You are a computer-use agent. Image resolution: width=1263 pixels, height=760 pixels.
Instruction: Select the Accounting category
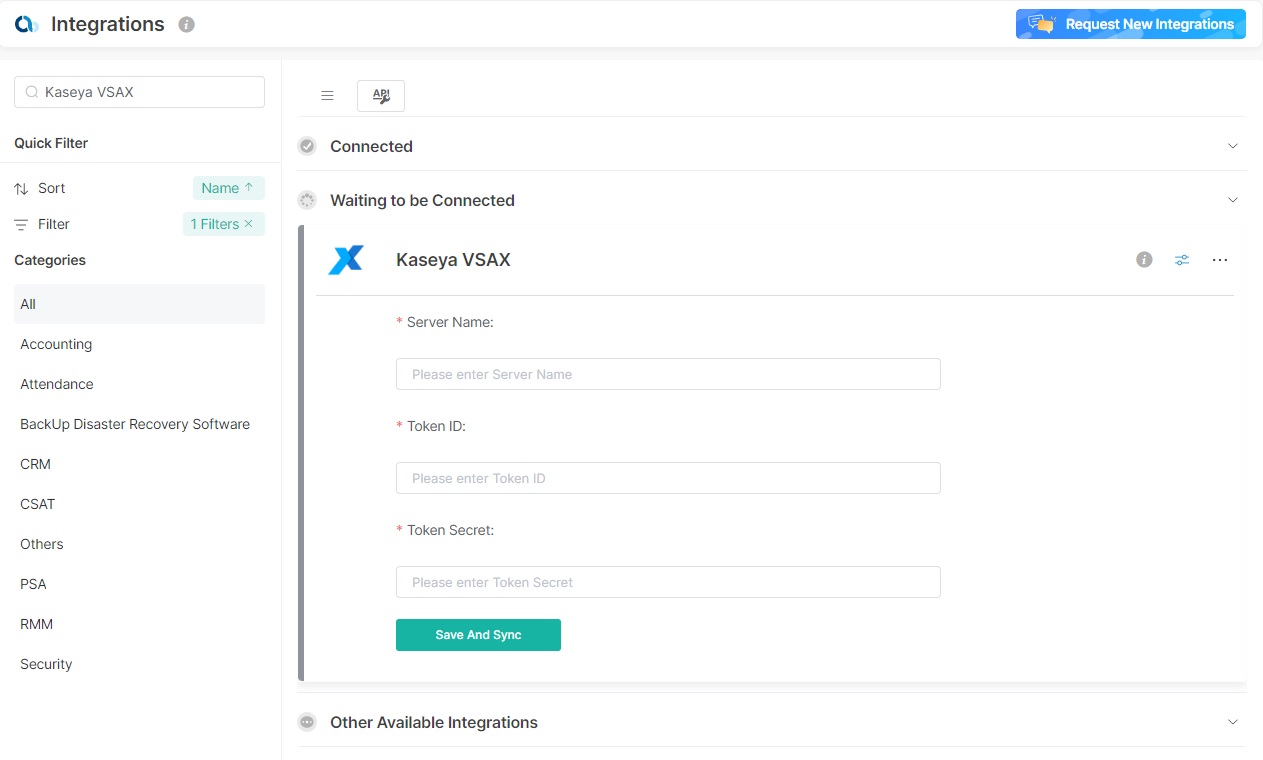(x=56, y=344)
